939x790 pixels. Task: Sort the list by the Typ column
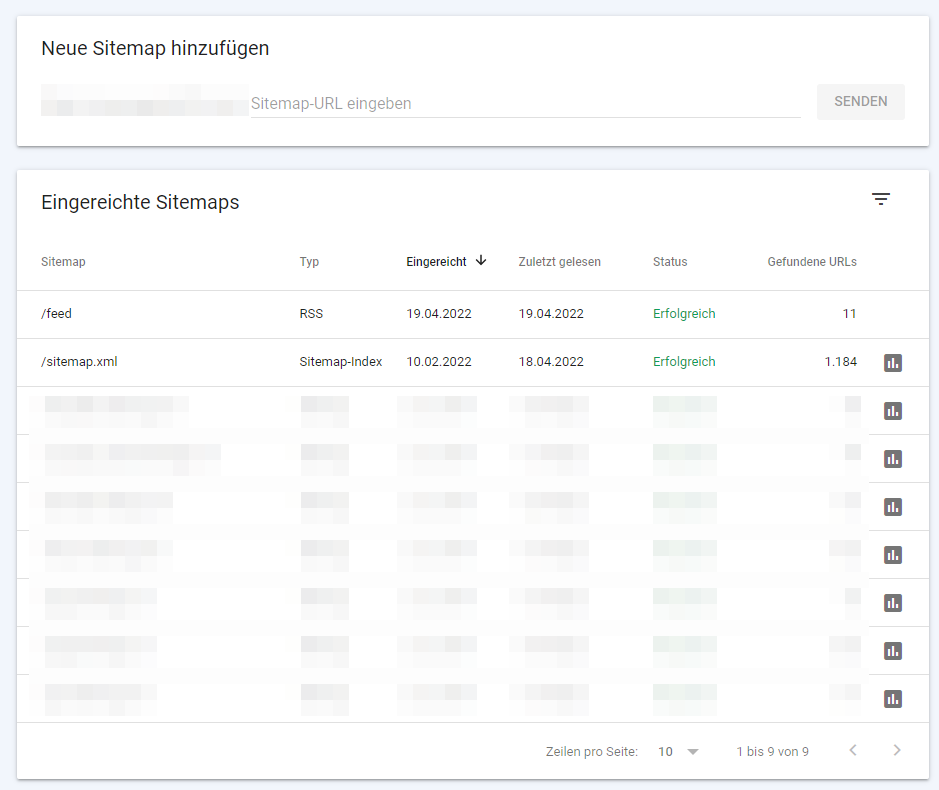pyautogui.click(x=309, y=261)
